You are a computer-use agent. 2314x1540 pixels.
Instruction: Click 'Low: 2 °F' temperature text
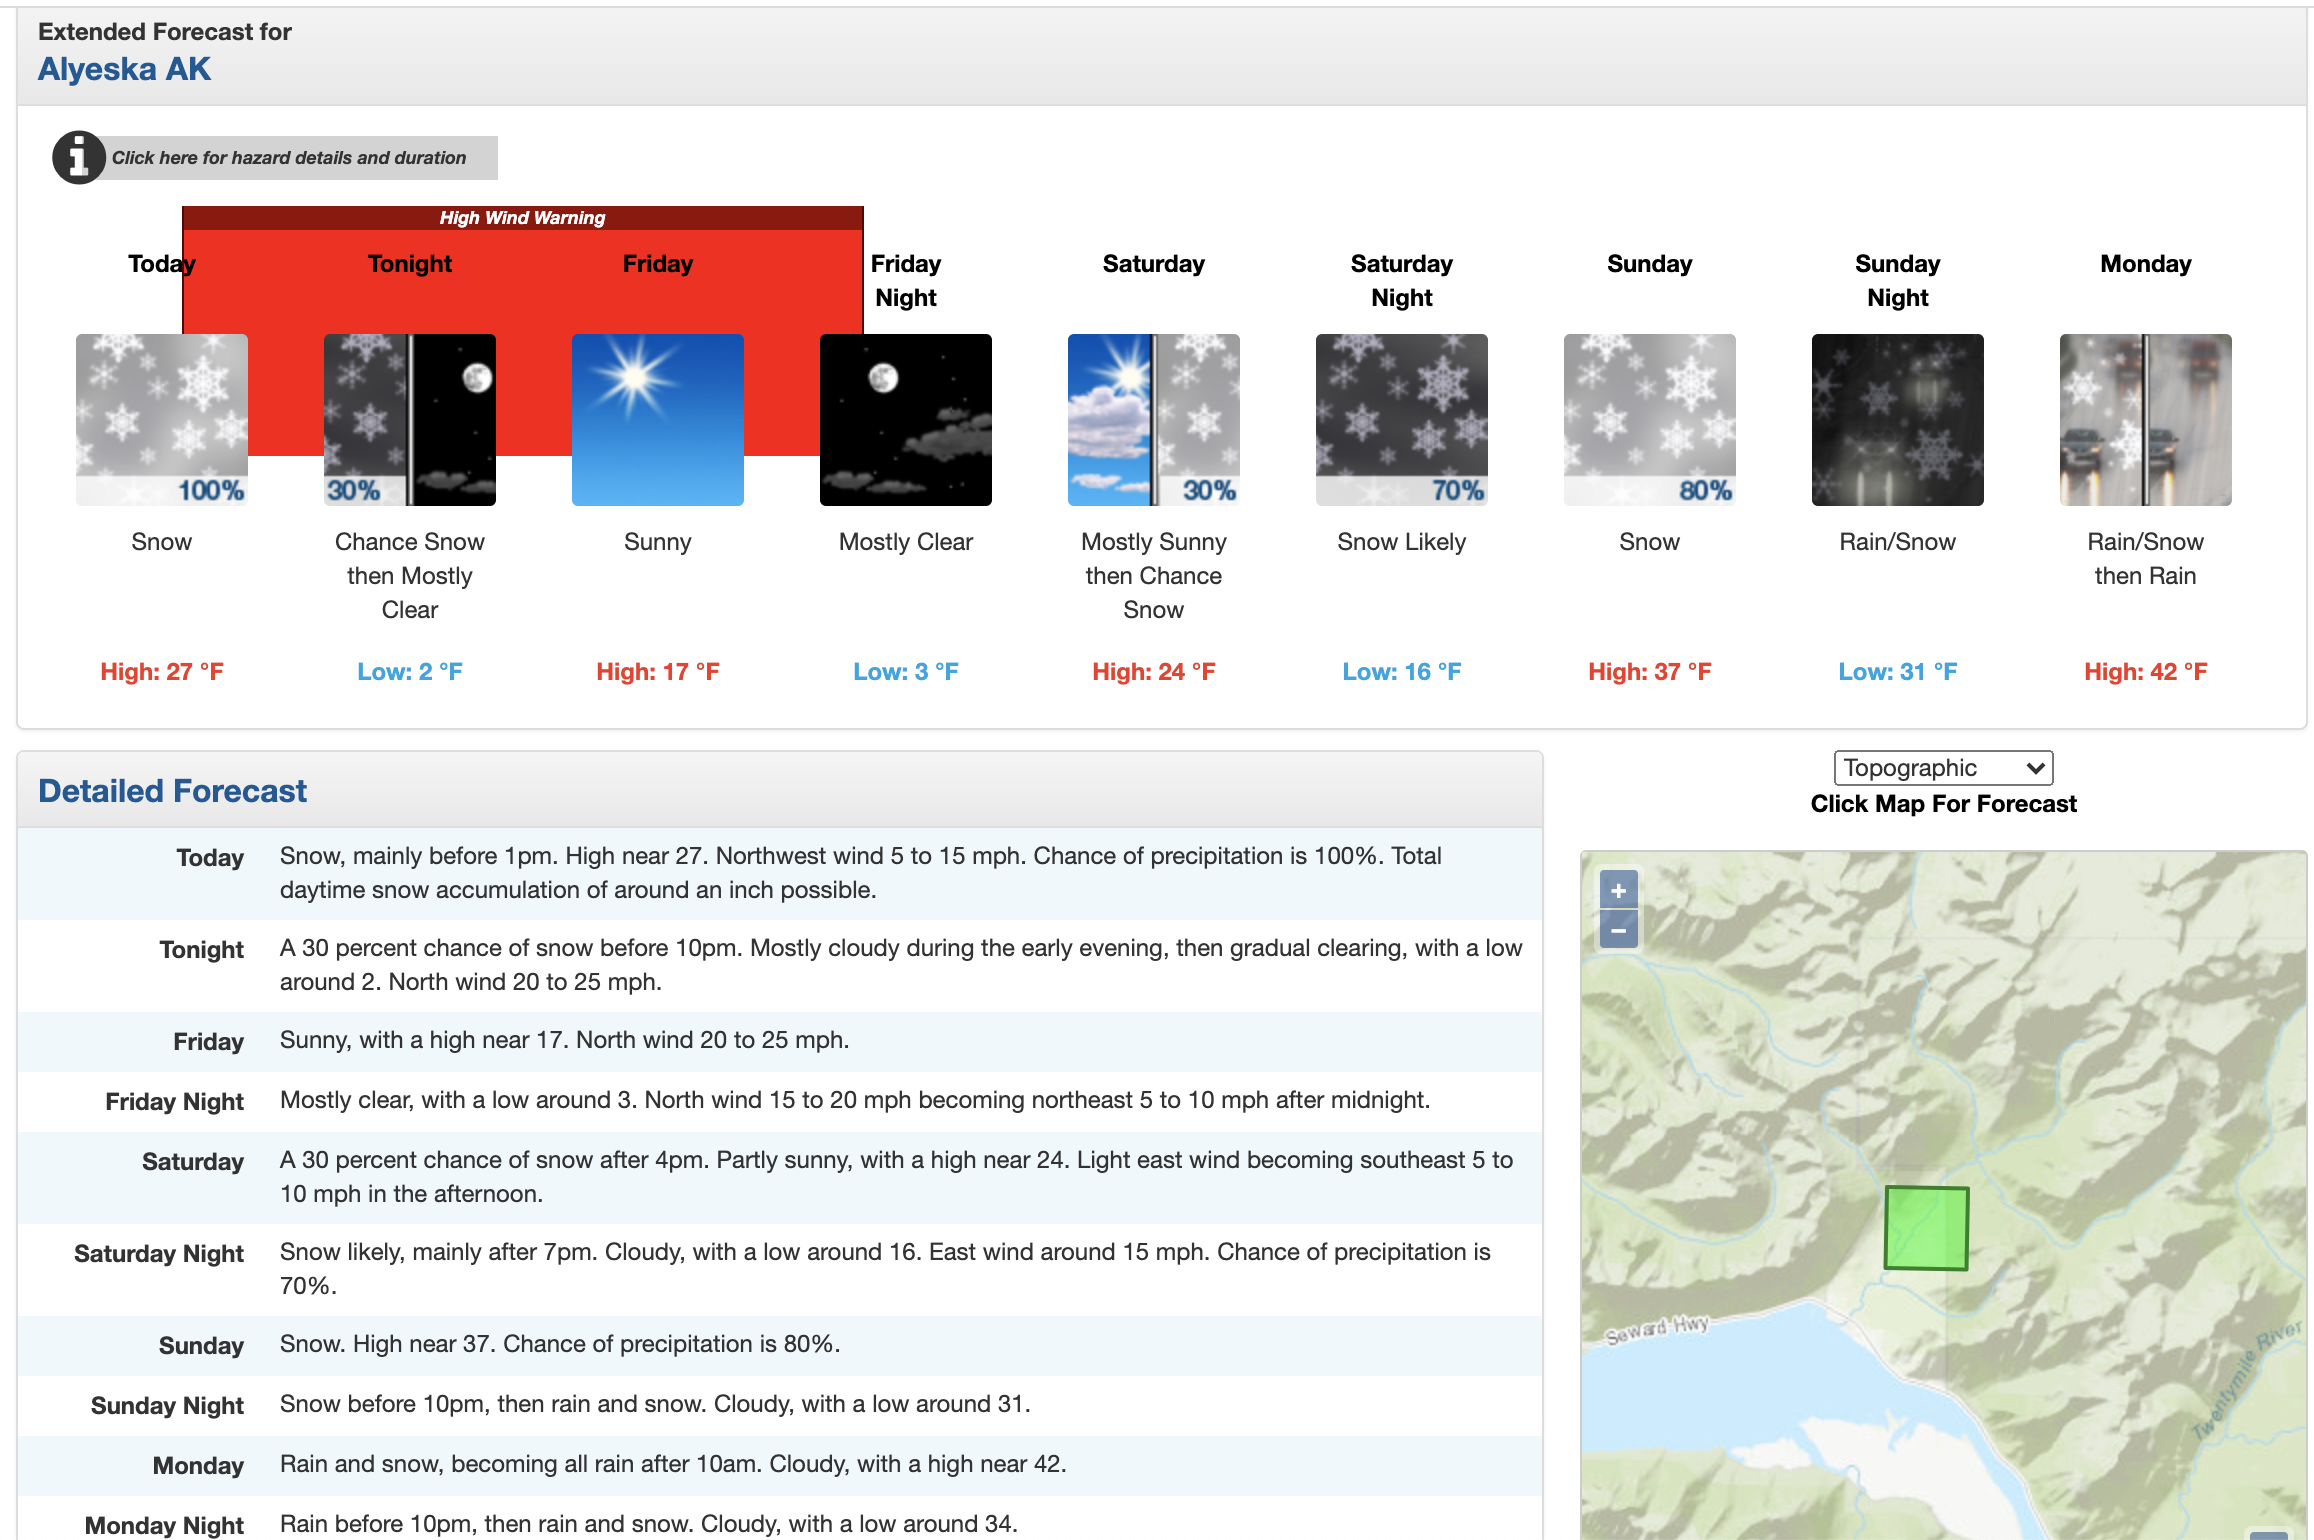(x=410, y=672)
